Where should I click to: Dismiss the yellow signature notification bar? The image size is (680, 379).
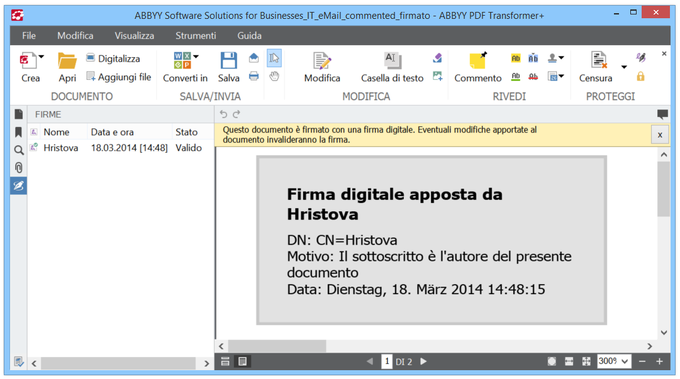point(660,135)
